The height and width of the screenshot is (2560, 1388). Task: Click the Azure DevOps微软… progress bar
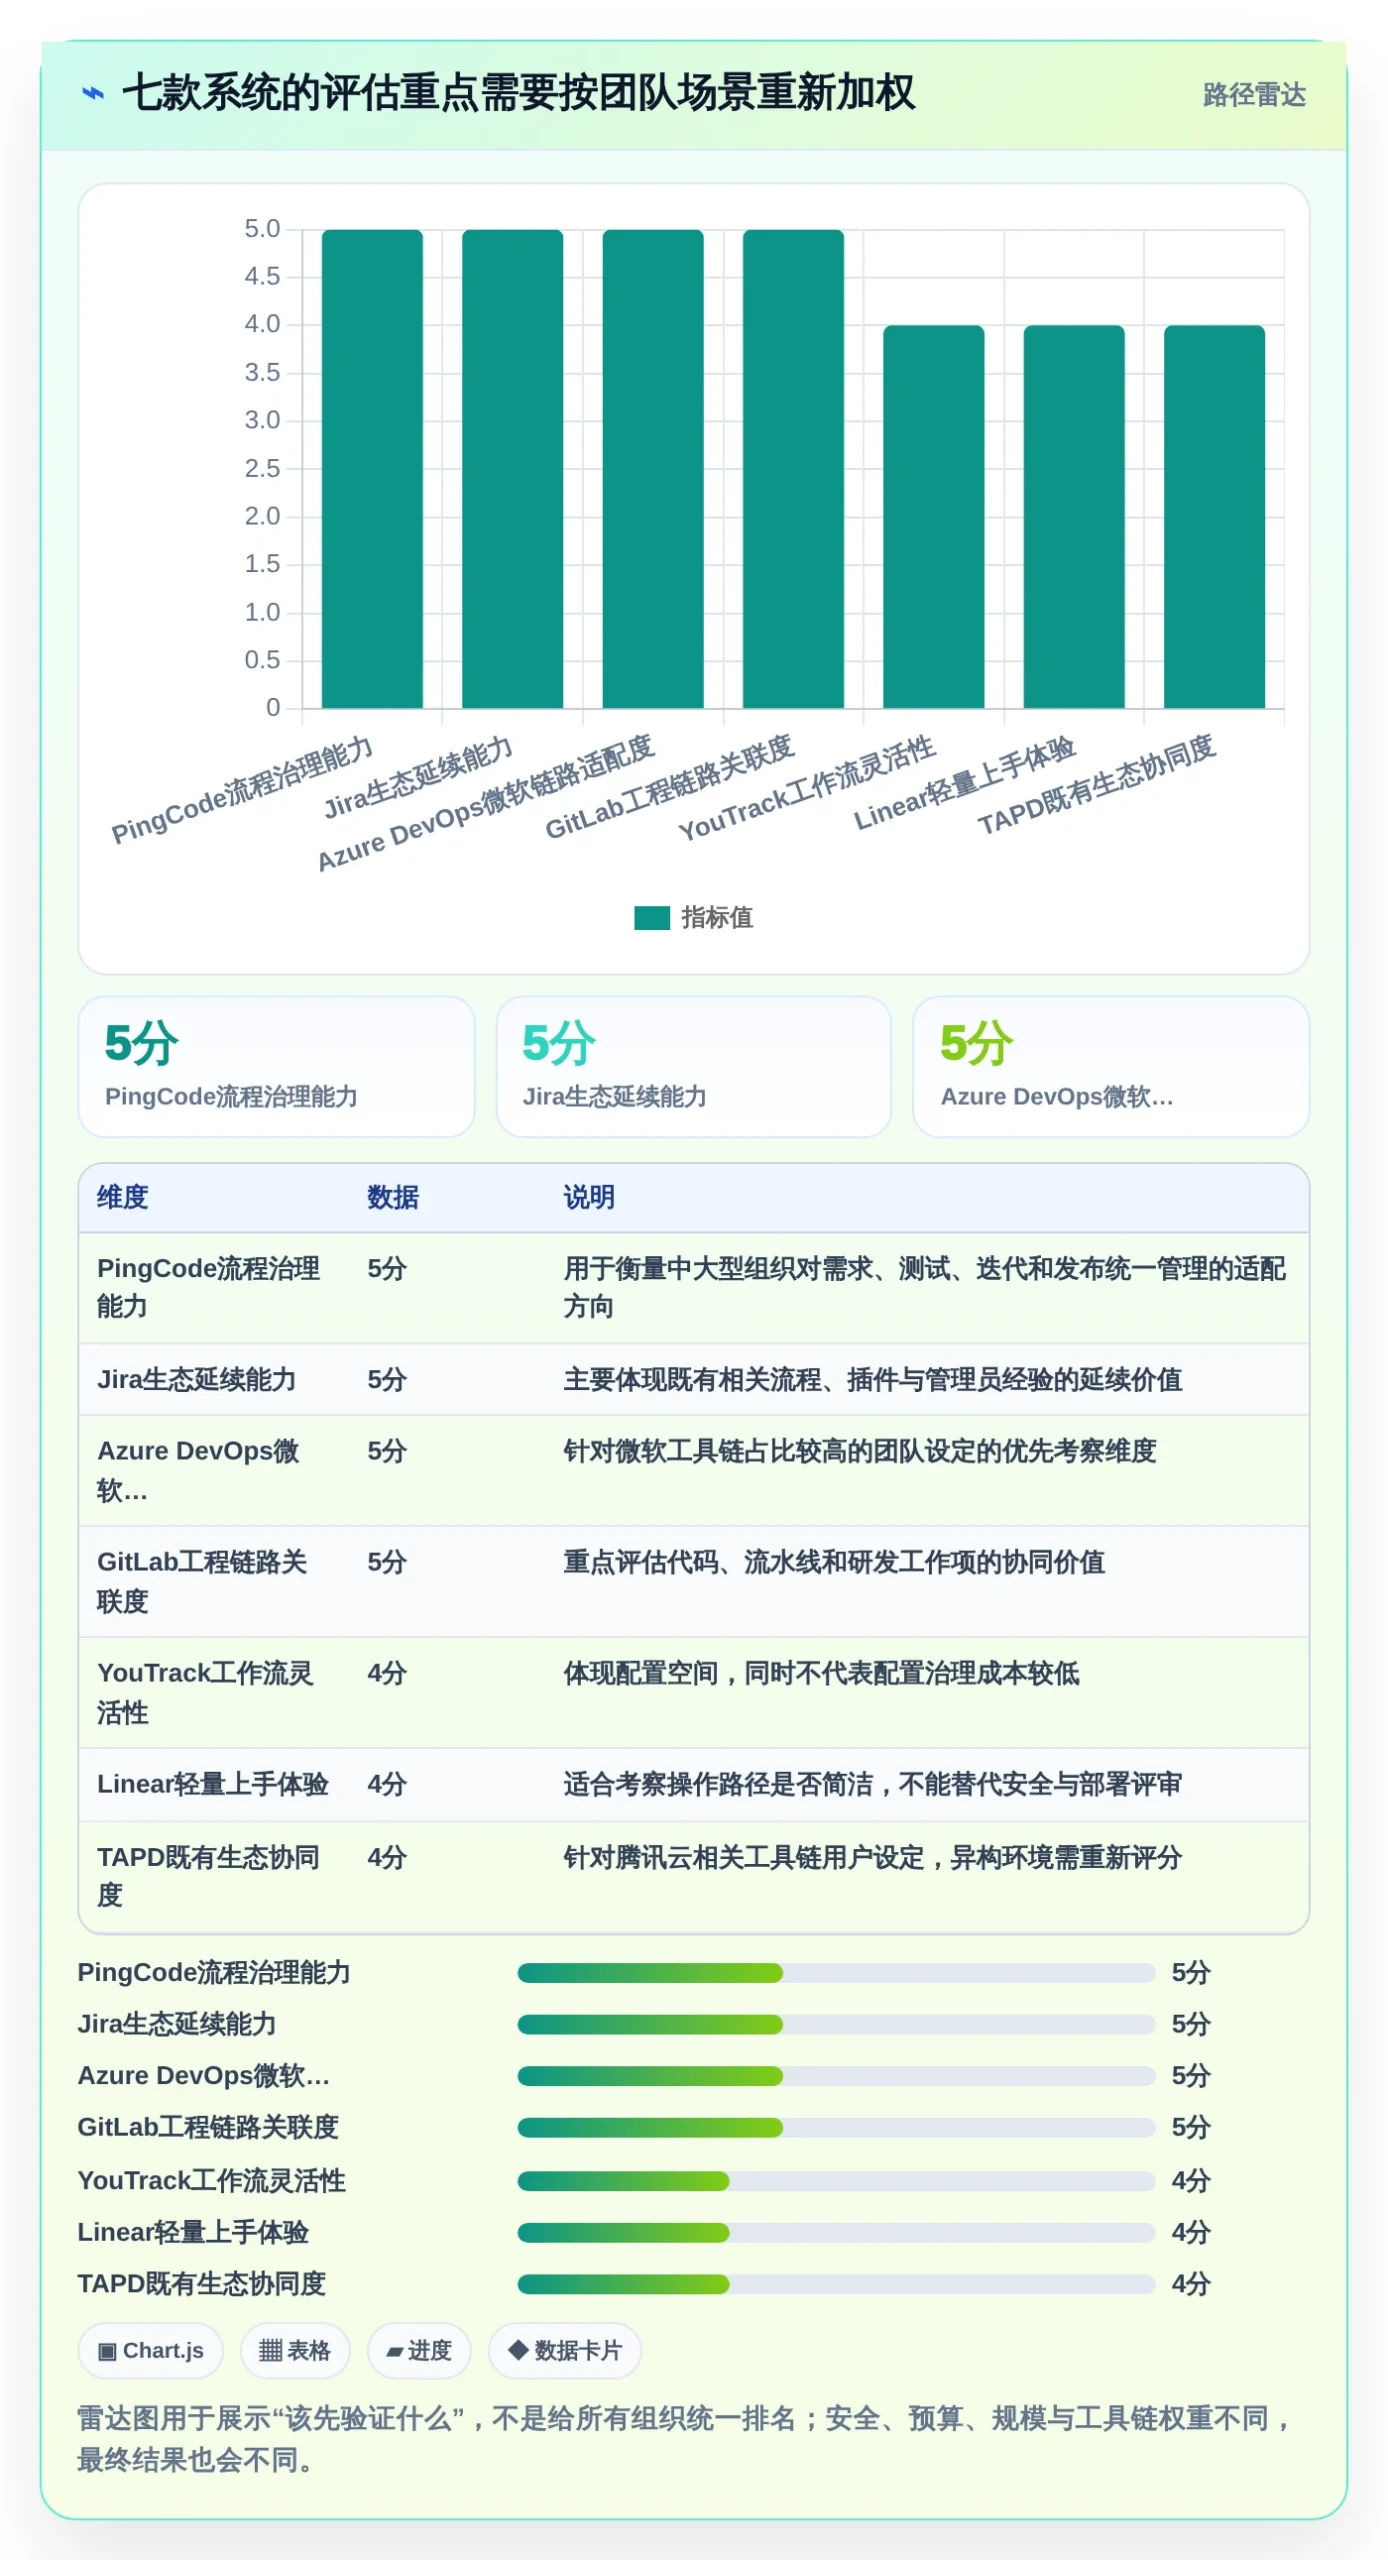[836, 2076]
